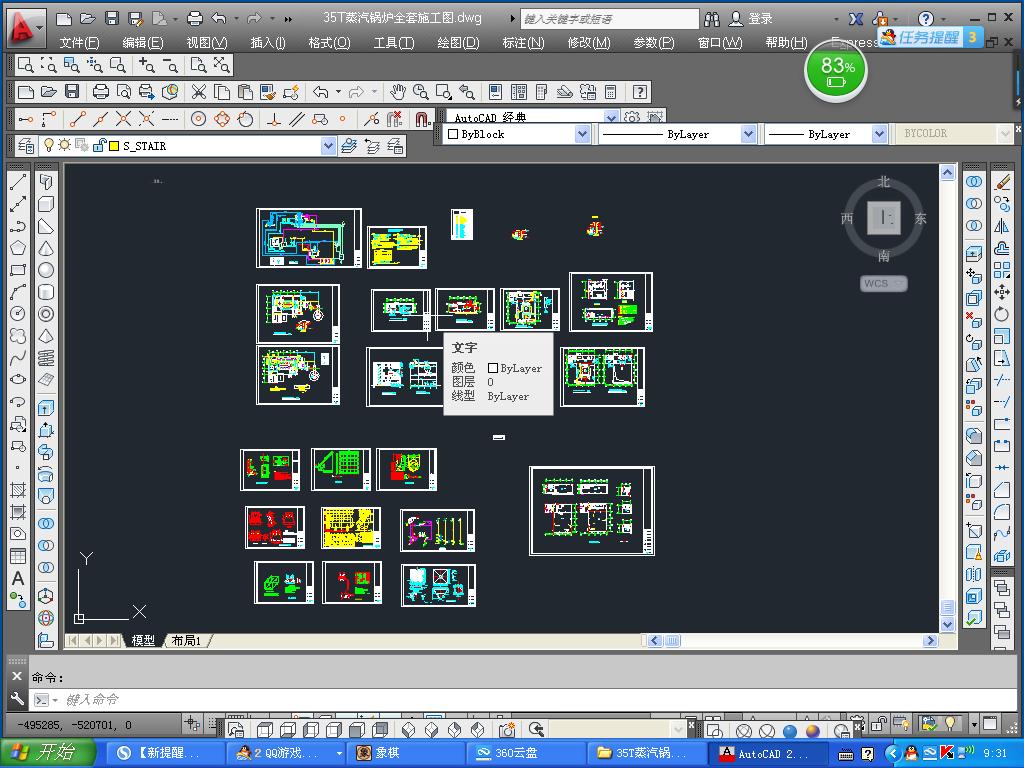This screenshot has height=768, width=1024.
Task: Click the Help question mark icon in toolbar
Action: 640,91
